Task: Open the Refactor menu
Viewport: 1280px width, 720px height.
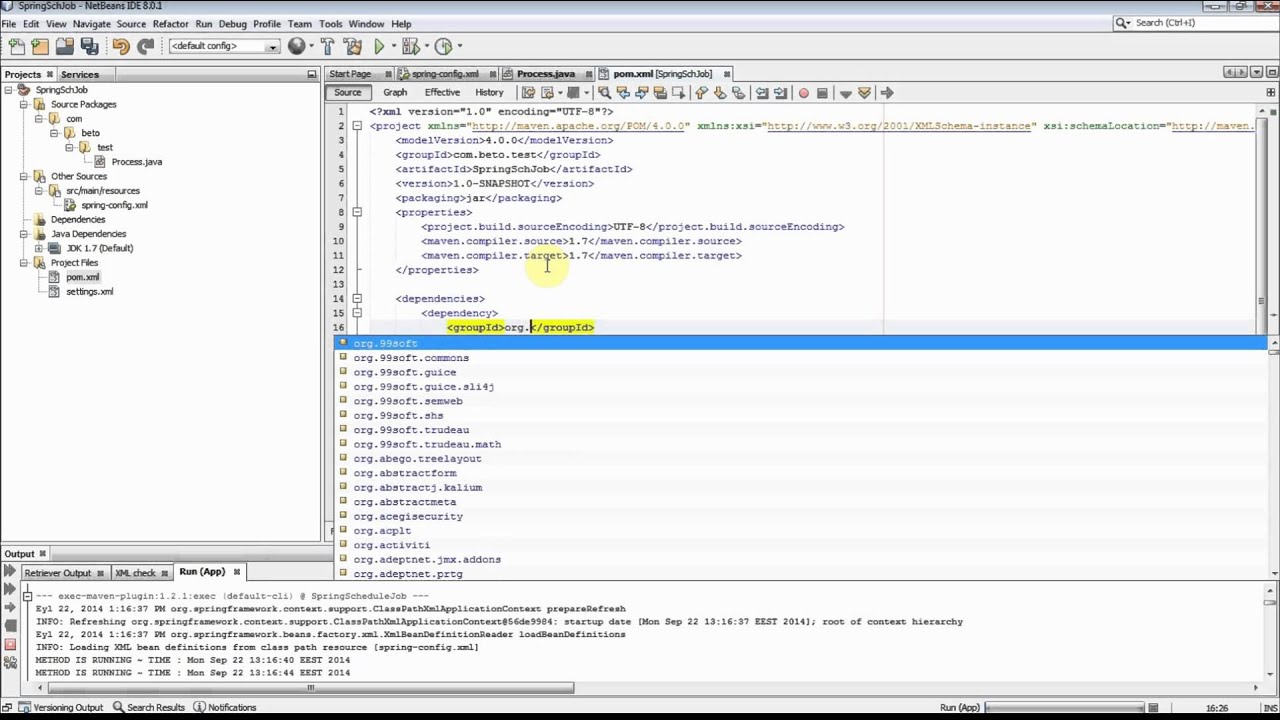Action: (170, 24)
